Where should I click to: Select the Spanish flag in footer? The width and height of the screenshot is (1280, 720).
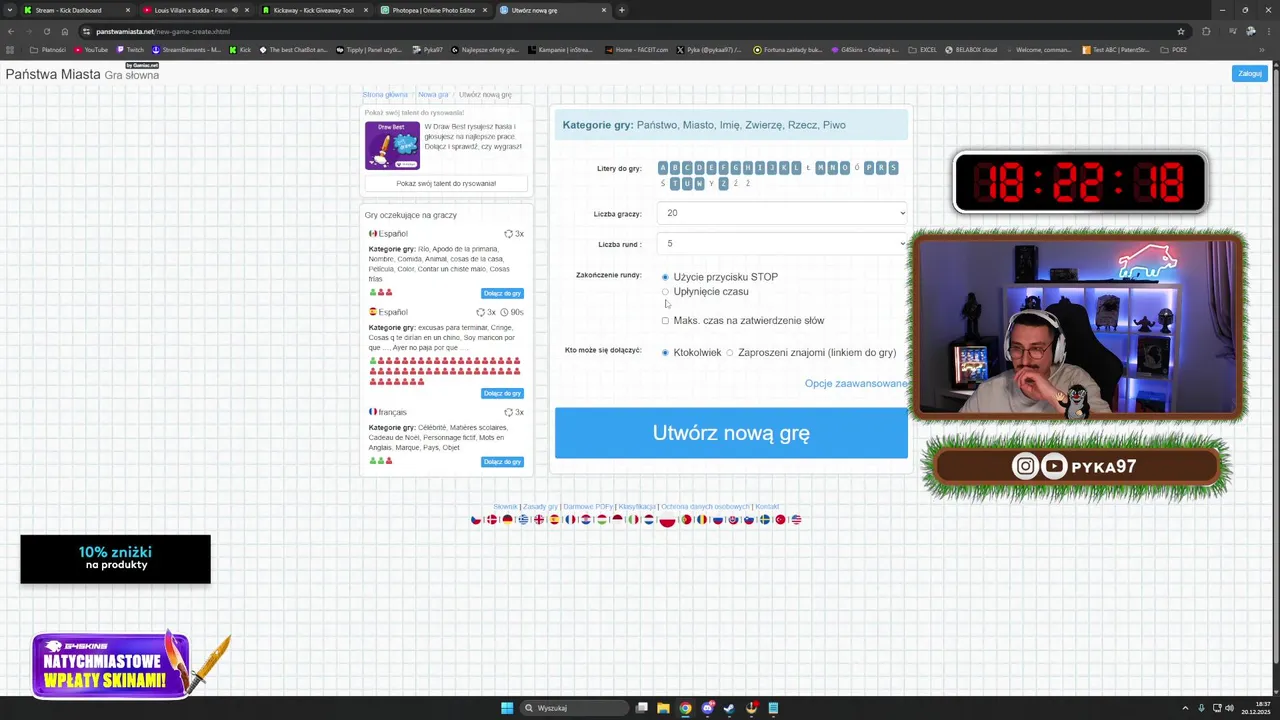point(554,519)
